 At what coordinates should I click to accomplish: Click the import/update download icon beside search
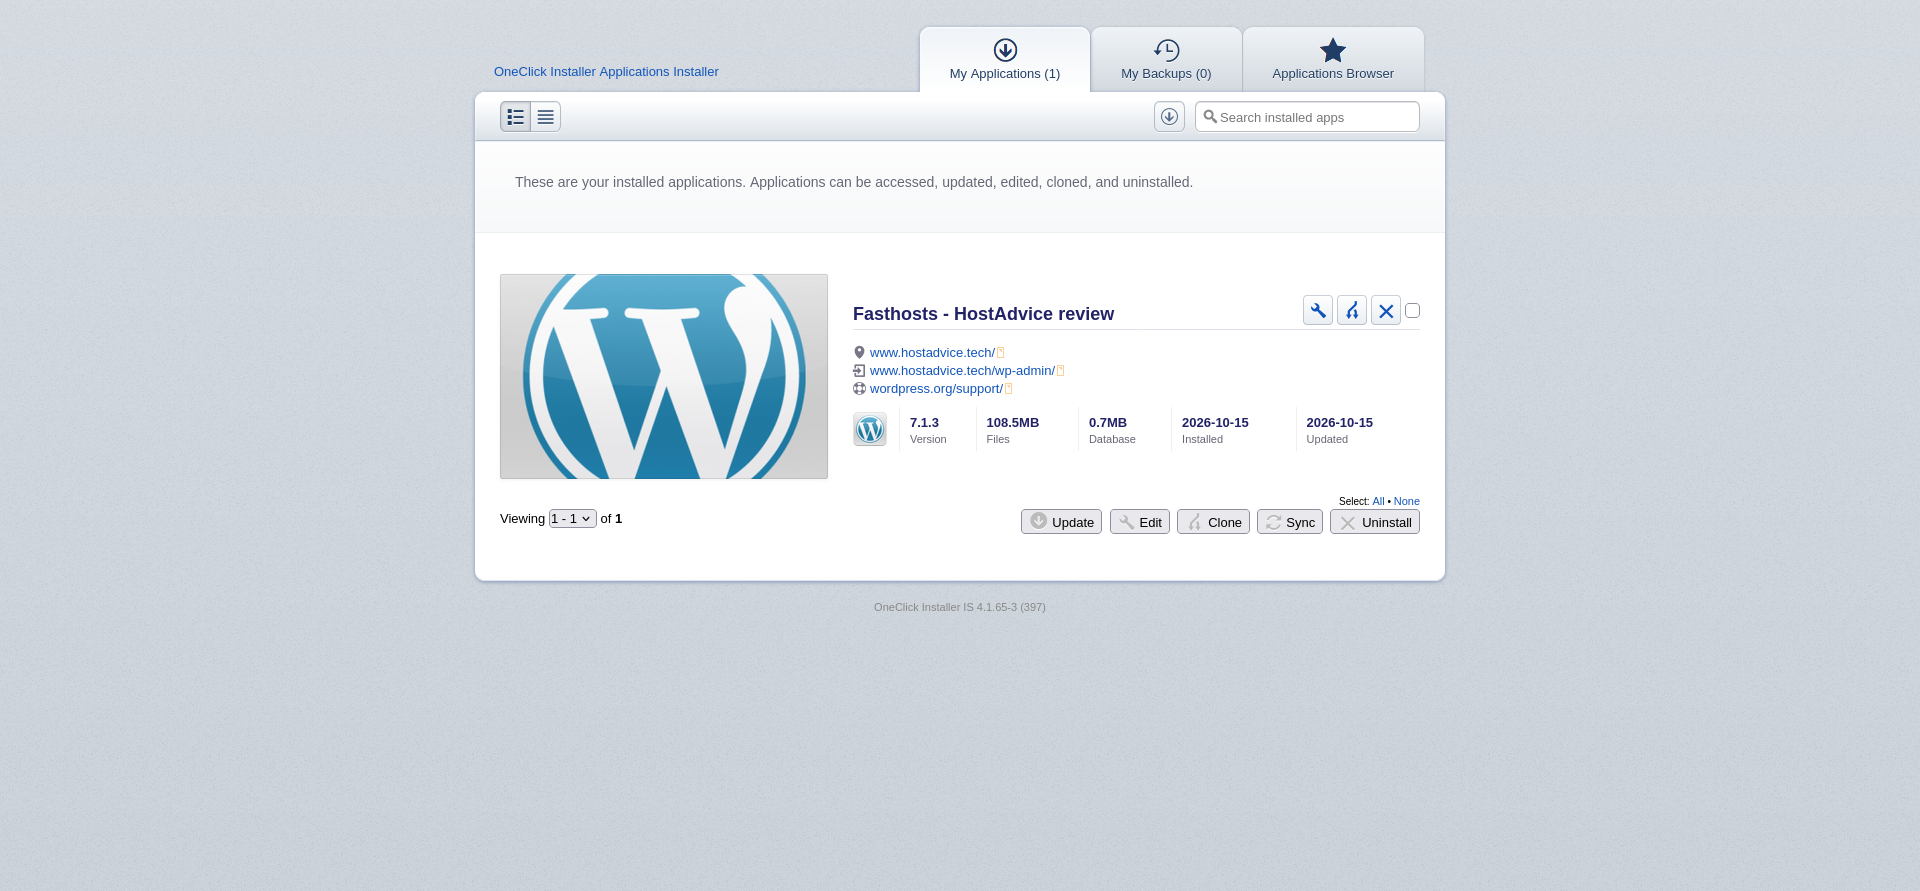pos(1169,117)
